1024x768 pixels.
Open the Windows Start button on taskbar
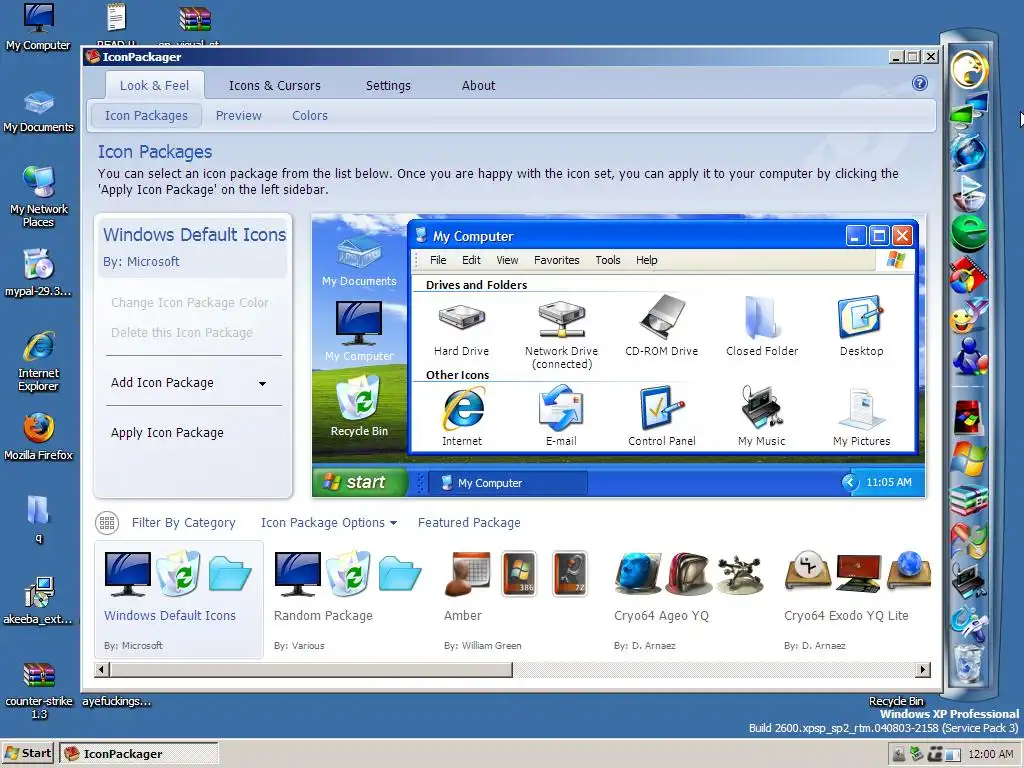[28, 753]
